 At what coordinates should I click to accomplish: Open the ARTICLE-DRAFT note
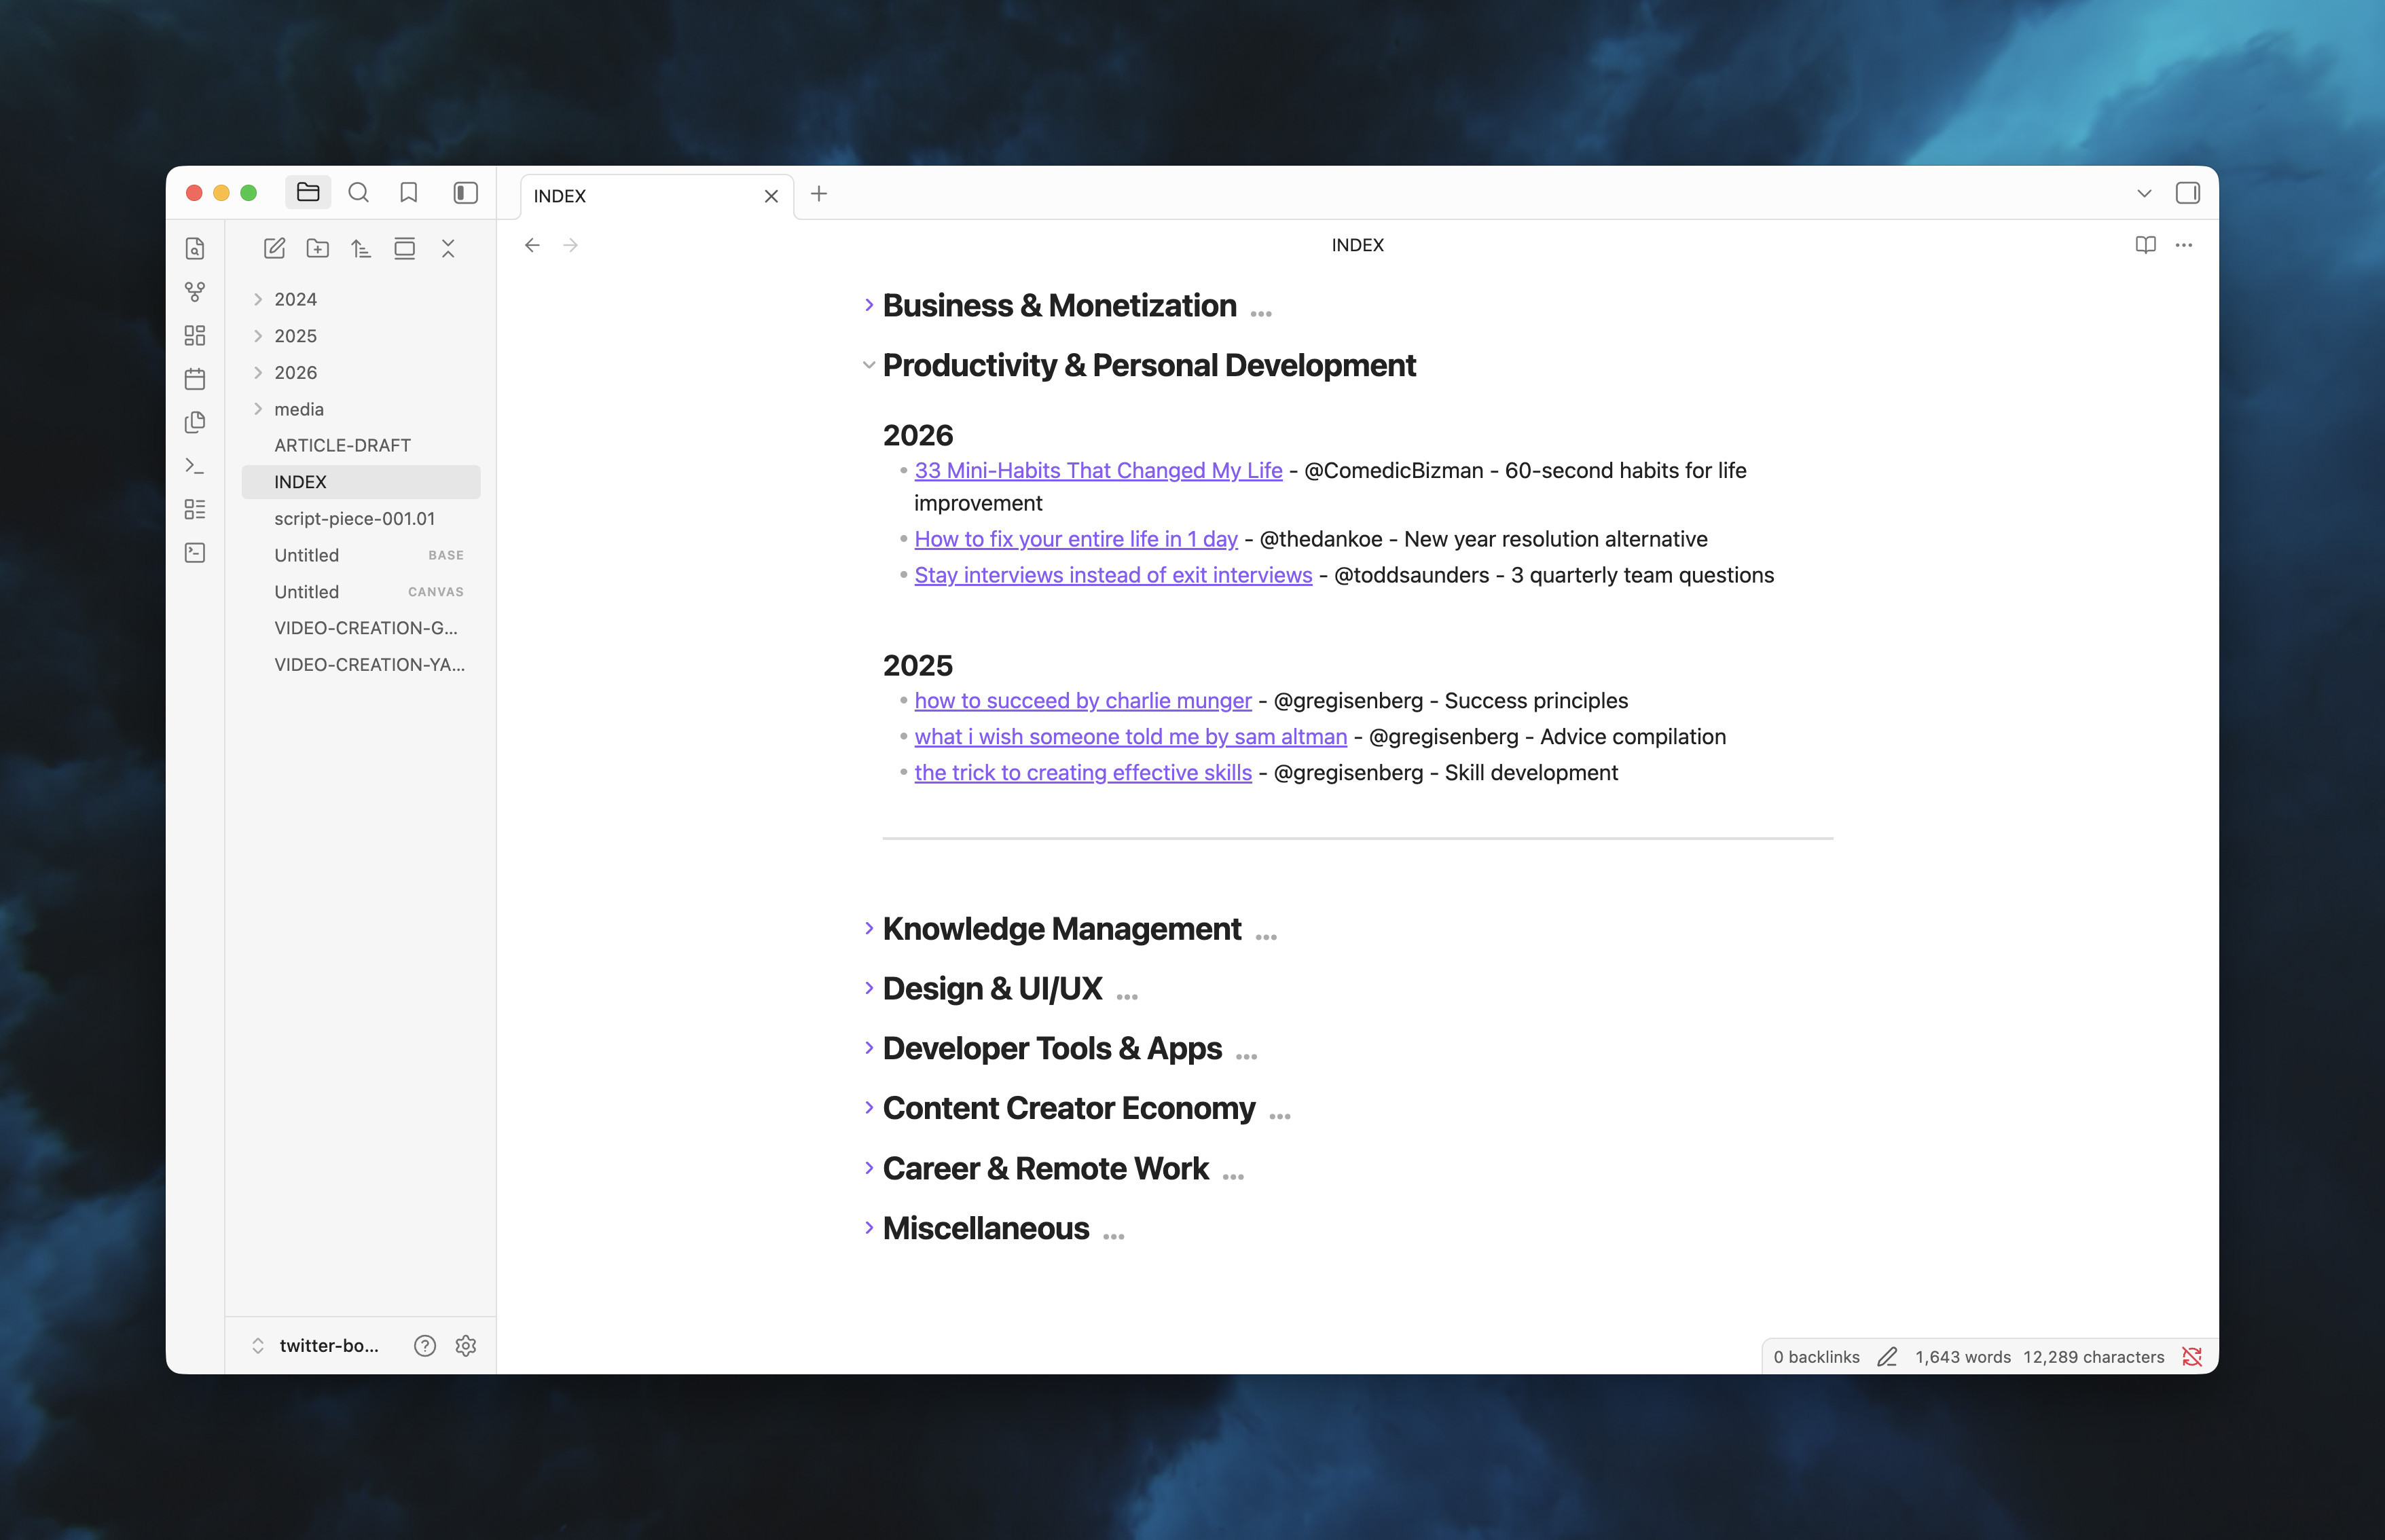(x=342, y=445)
